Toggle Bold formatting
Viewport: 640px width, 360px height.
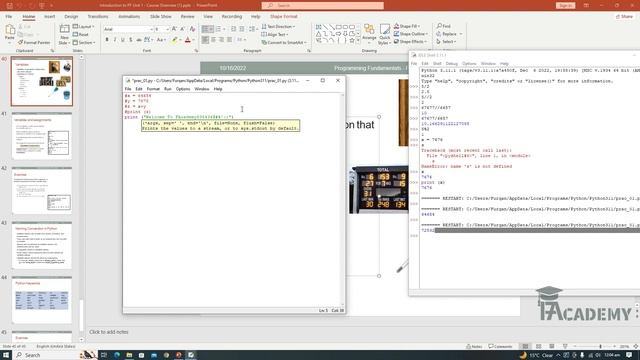tap(107, 40)
